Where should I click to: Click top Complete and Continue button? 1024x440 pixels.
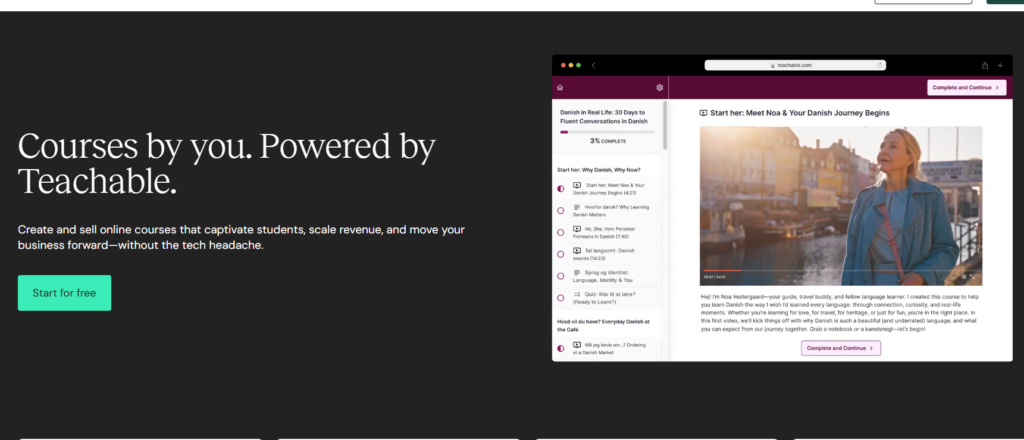[966, 88]
